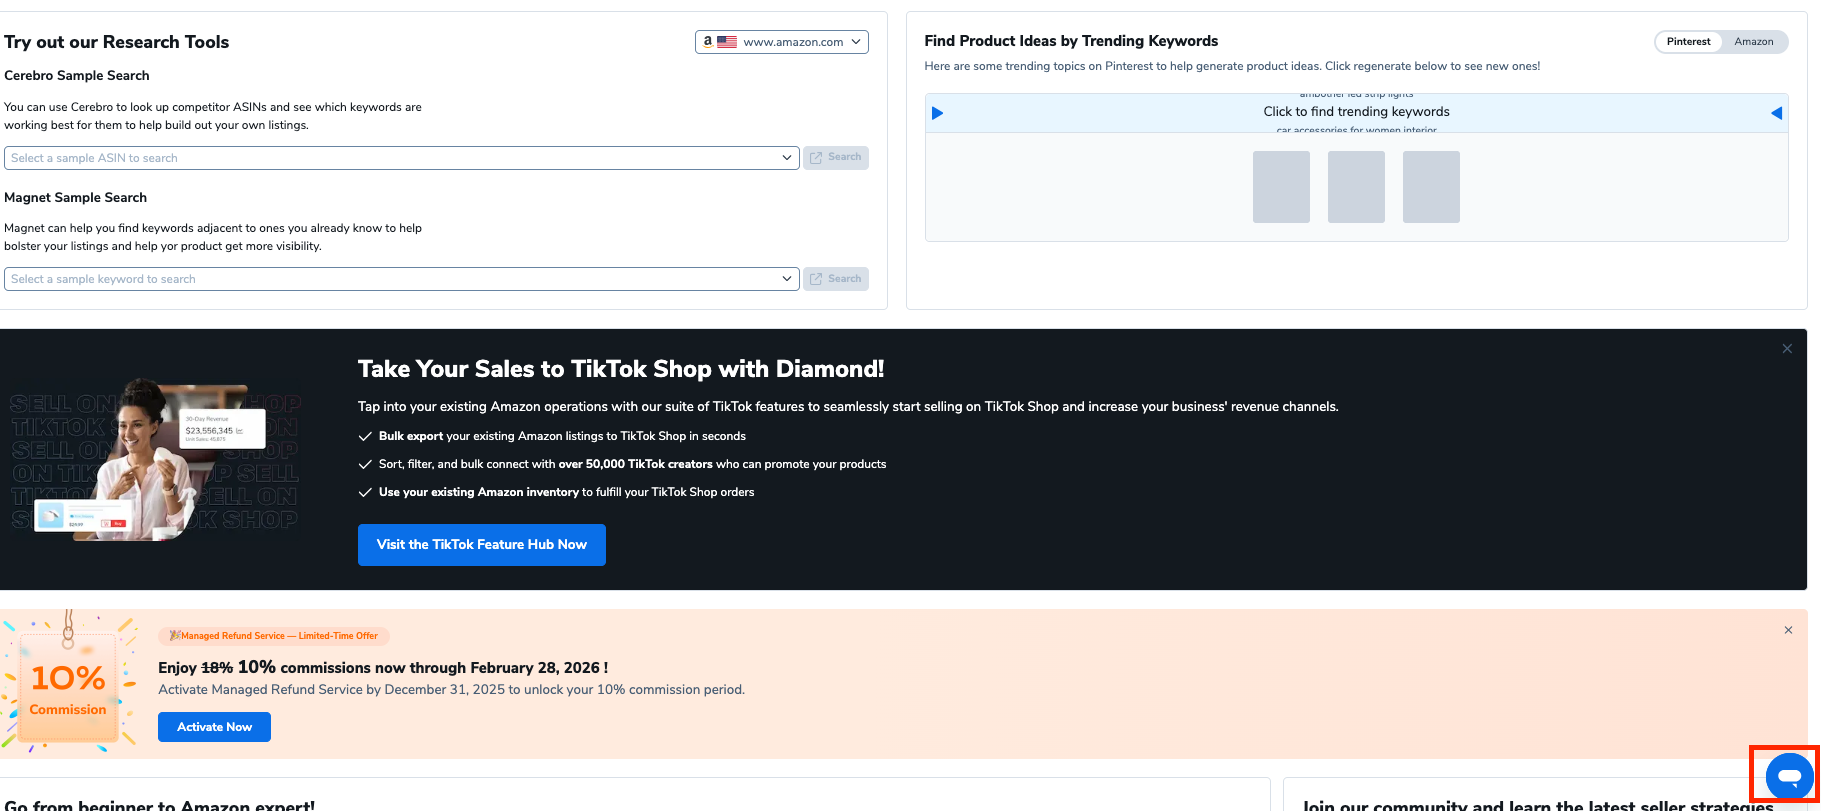Image resolution: width=1821 pixels, height=811 pixels.
Task: Click the TikTok Shop promotional image
Action: 155,460
